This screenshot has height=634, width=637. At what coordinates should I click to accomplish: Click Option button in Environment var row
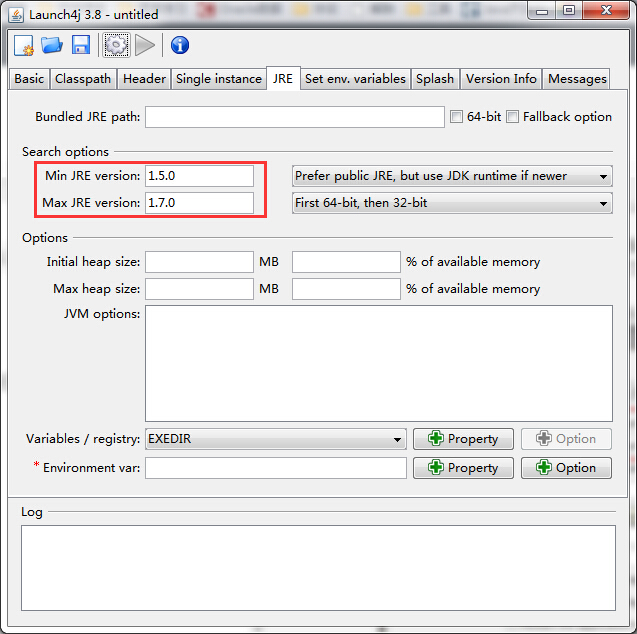566,468
